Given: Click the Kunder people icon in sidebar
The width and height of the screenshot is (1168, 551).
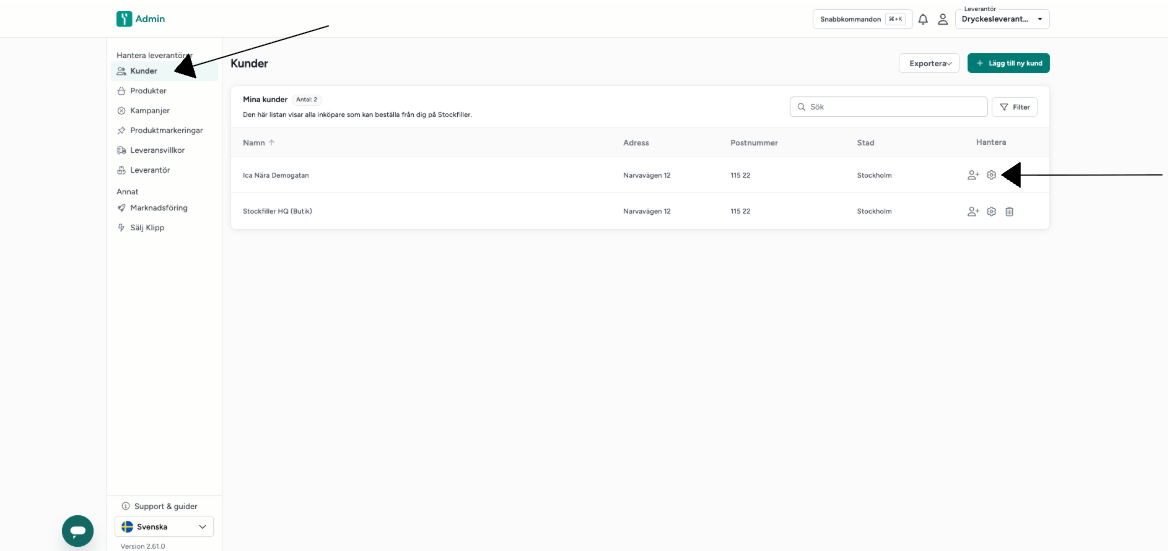Looking at the screenshot, I should click(x=121, y=71).
